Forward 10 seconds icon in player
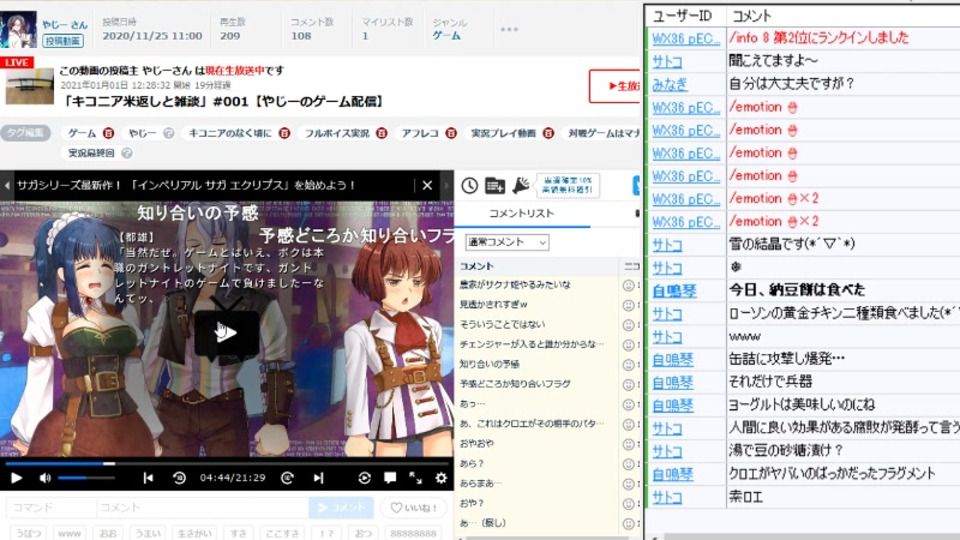 [x=287, y=478]
